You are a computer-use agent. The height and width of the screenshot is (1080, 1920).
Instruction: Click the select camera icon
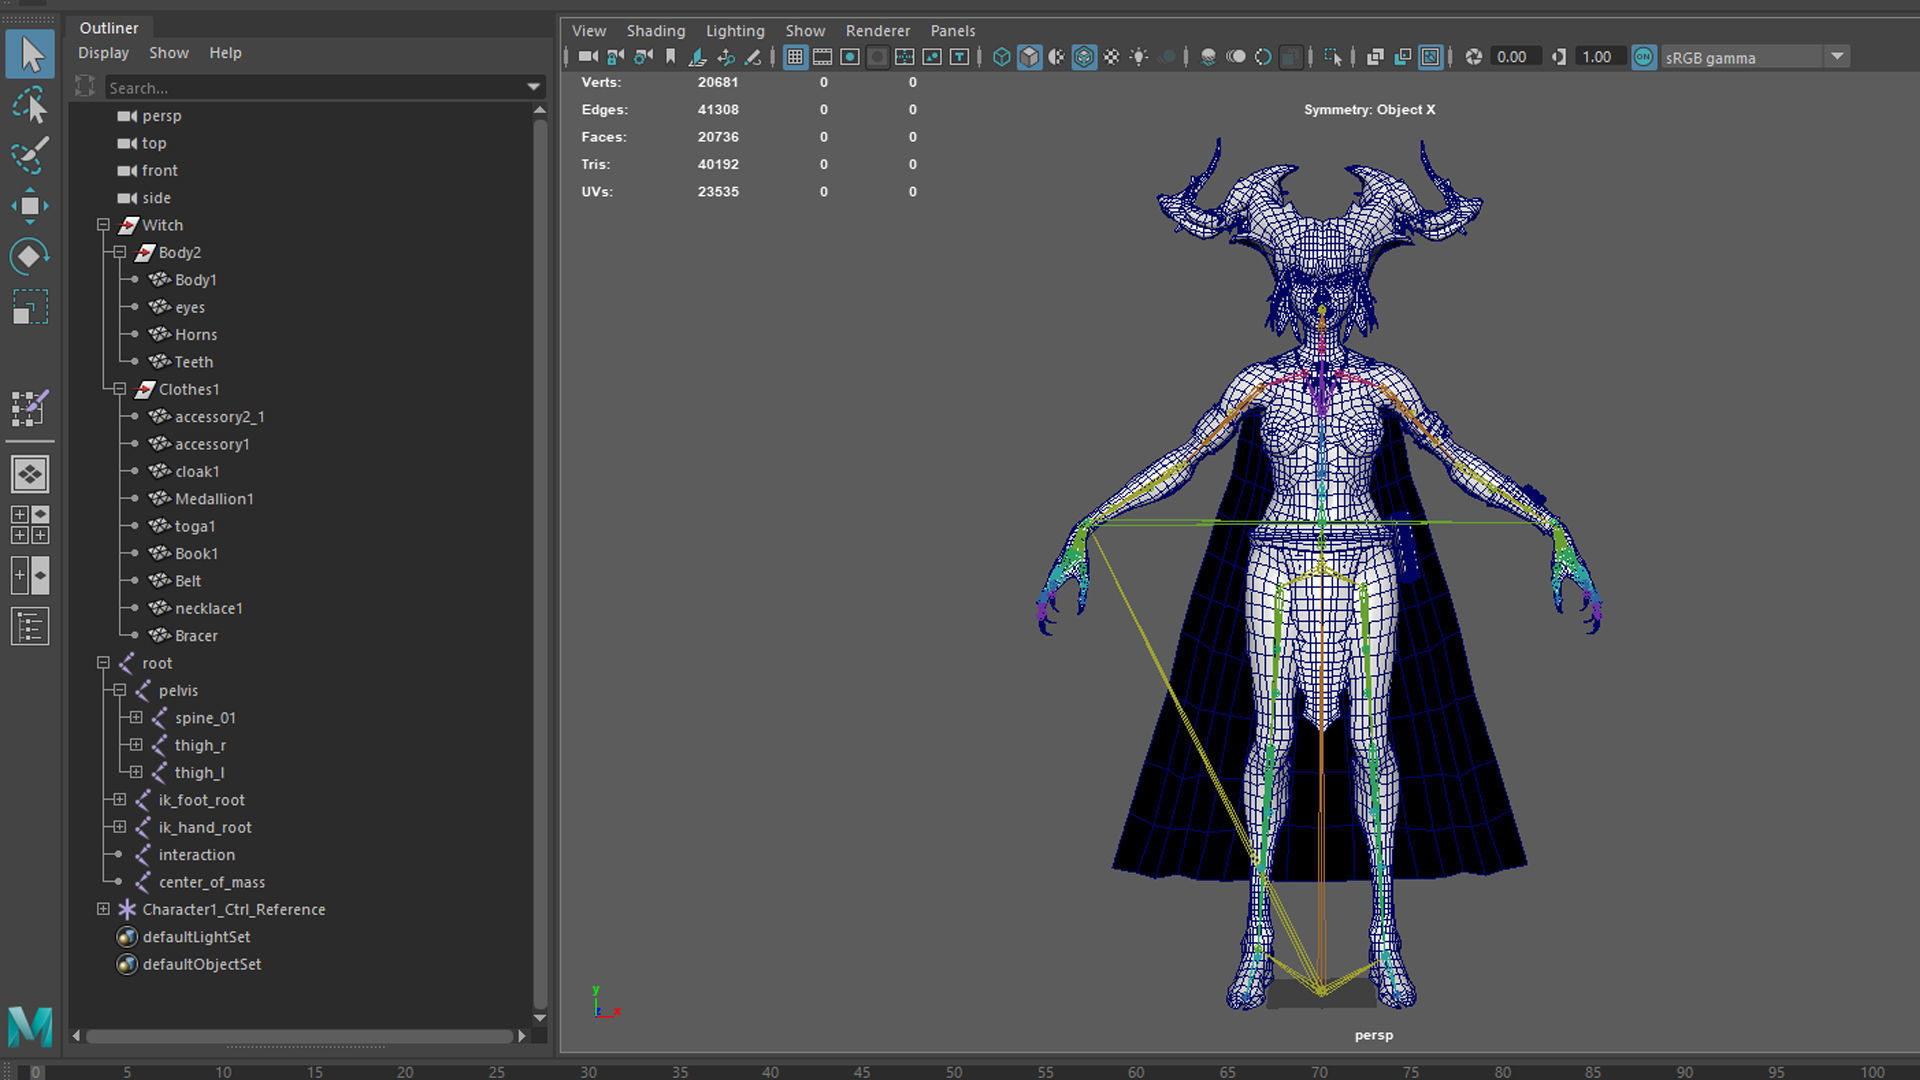pos(588,57)
